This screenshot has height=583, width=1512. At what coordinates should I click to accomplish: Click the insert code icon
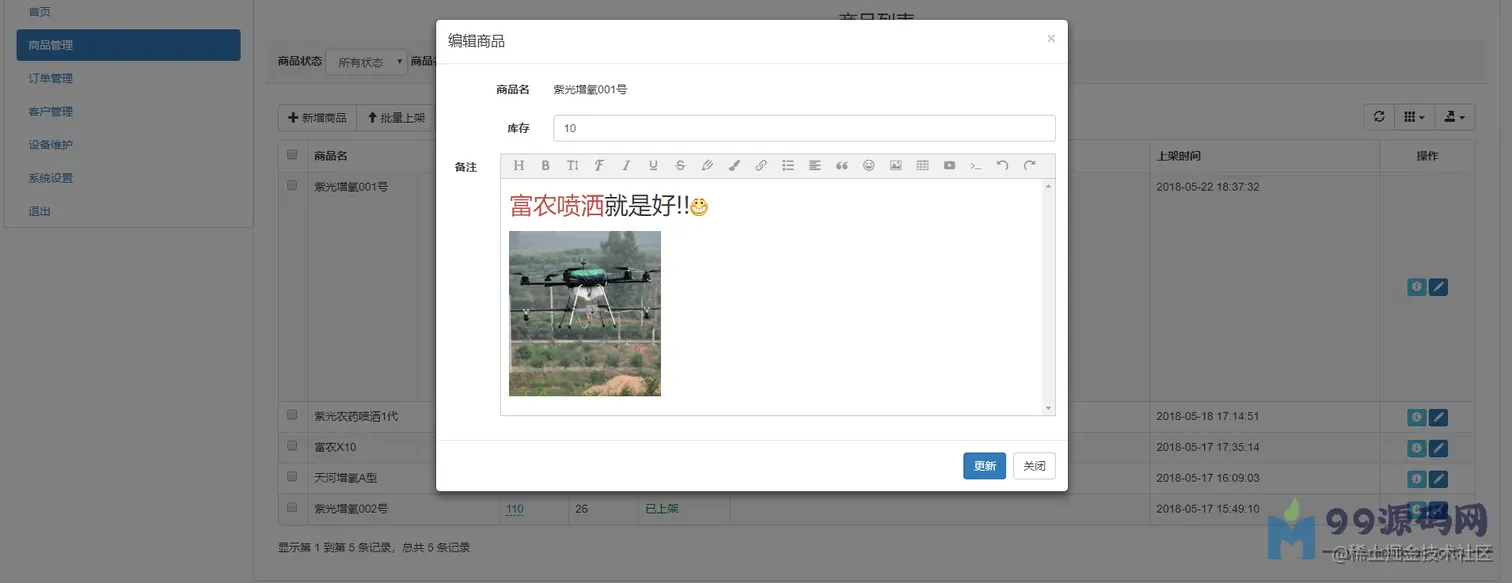point(977,166)
